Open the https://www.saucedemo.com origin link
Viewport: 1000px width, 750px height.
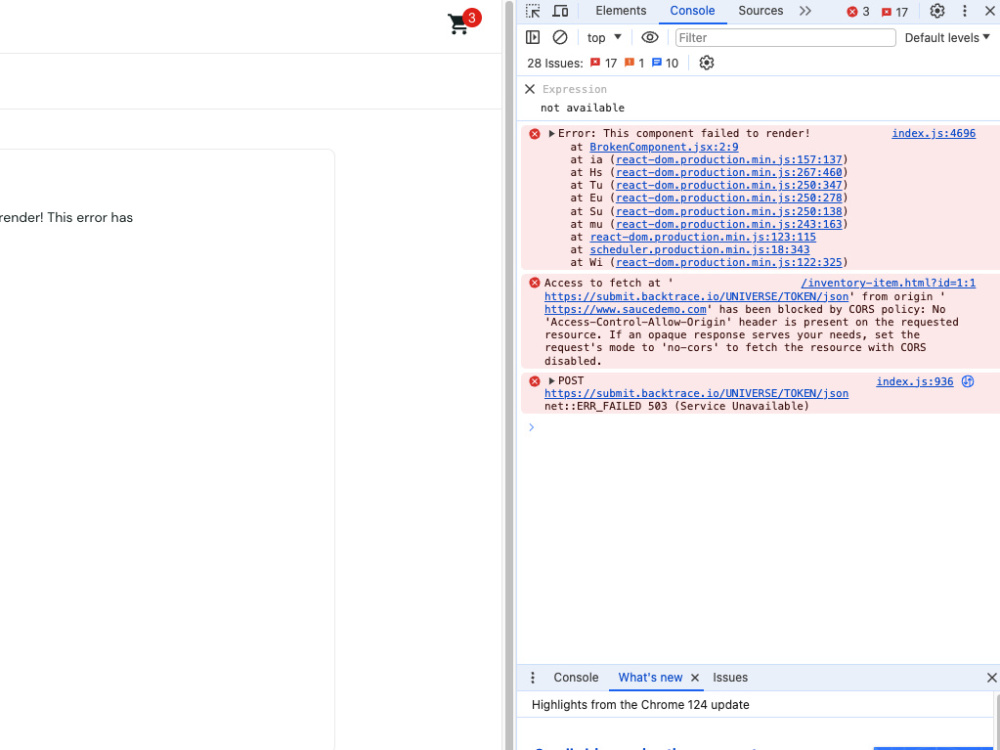pos(625,309)
